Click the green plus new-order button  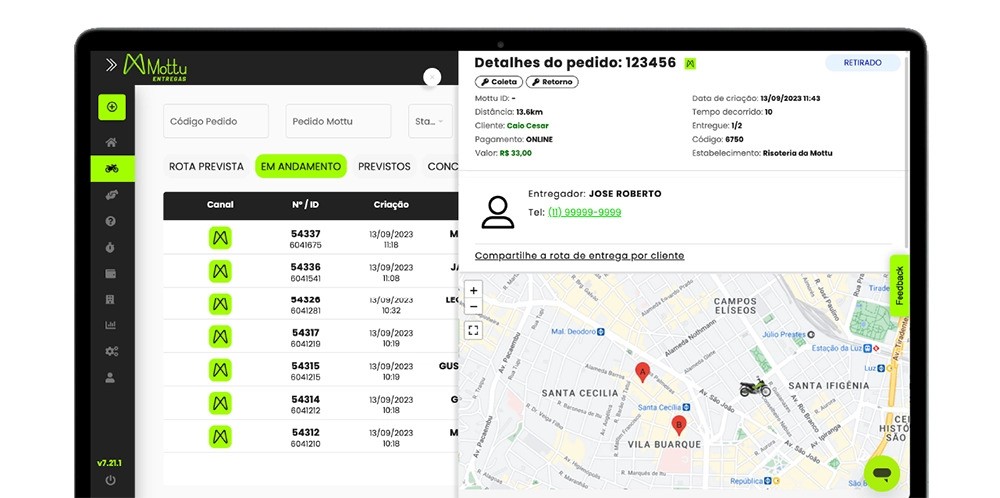[x=112, y=107]
